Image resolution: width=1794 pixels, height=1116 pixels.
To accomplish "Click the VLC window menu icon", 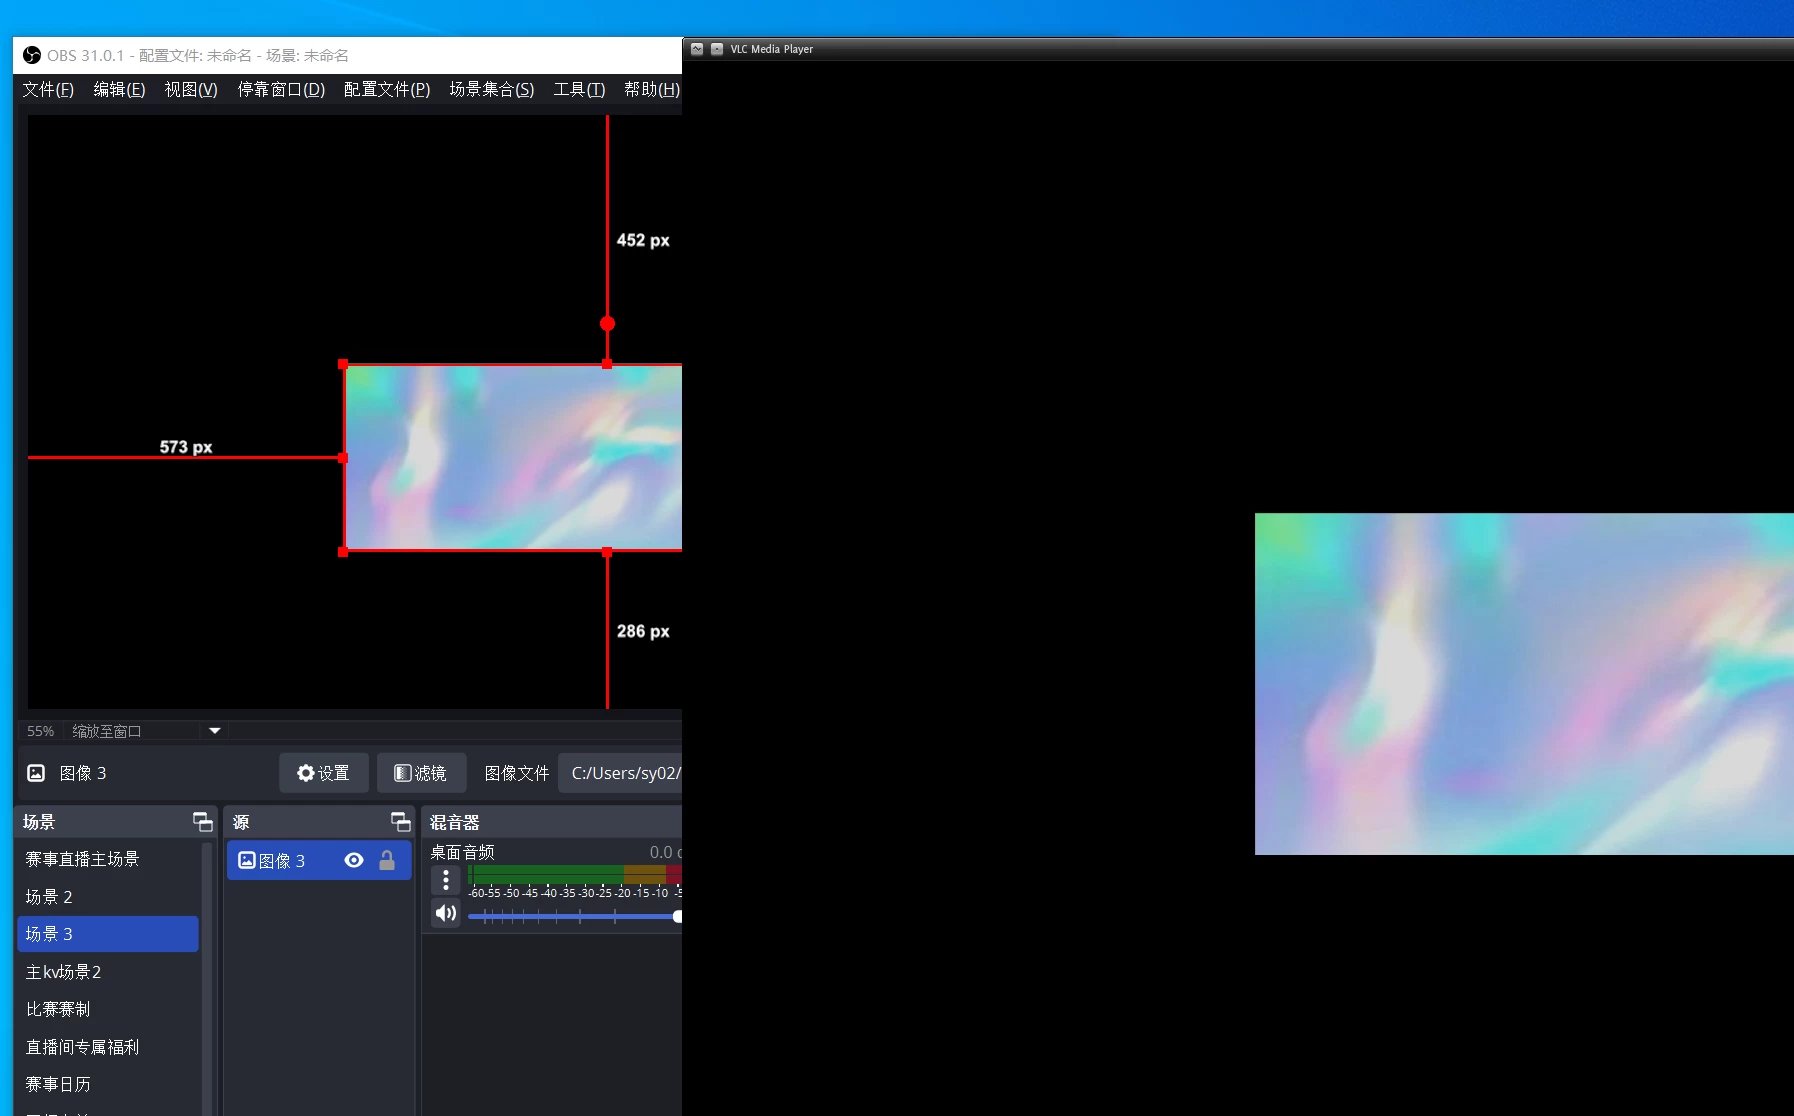I will [697, 49].
